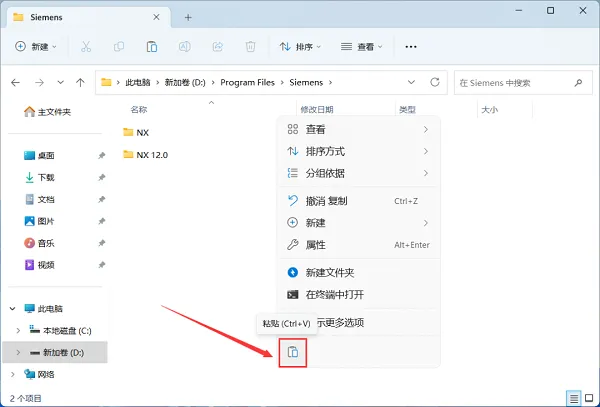Unpin 桌面 using its pin icon
The height and width of the screenshot is (407, 600).
(x=101, y=155)
